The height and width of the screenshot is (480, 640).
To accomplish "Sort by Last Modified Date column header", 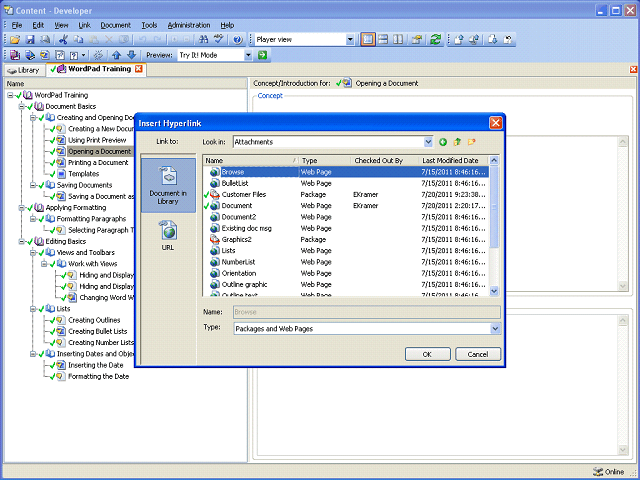I will pyautogui.click(x=453, y=161).
